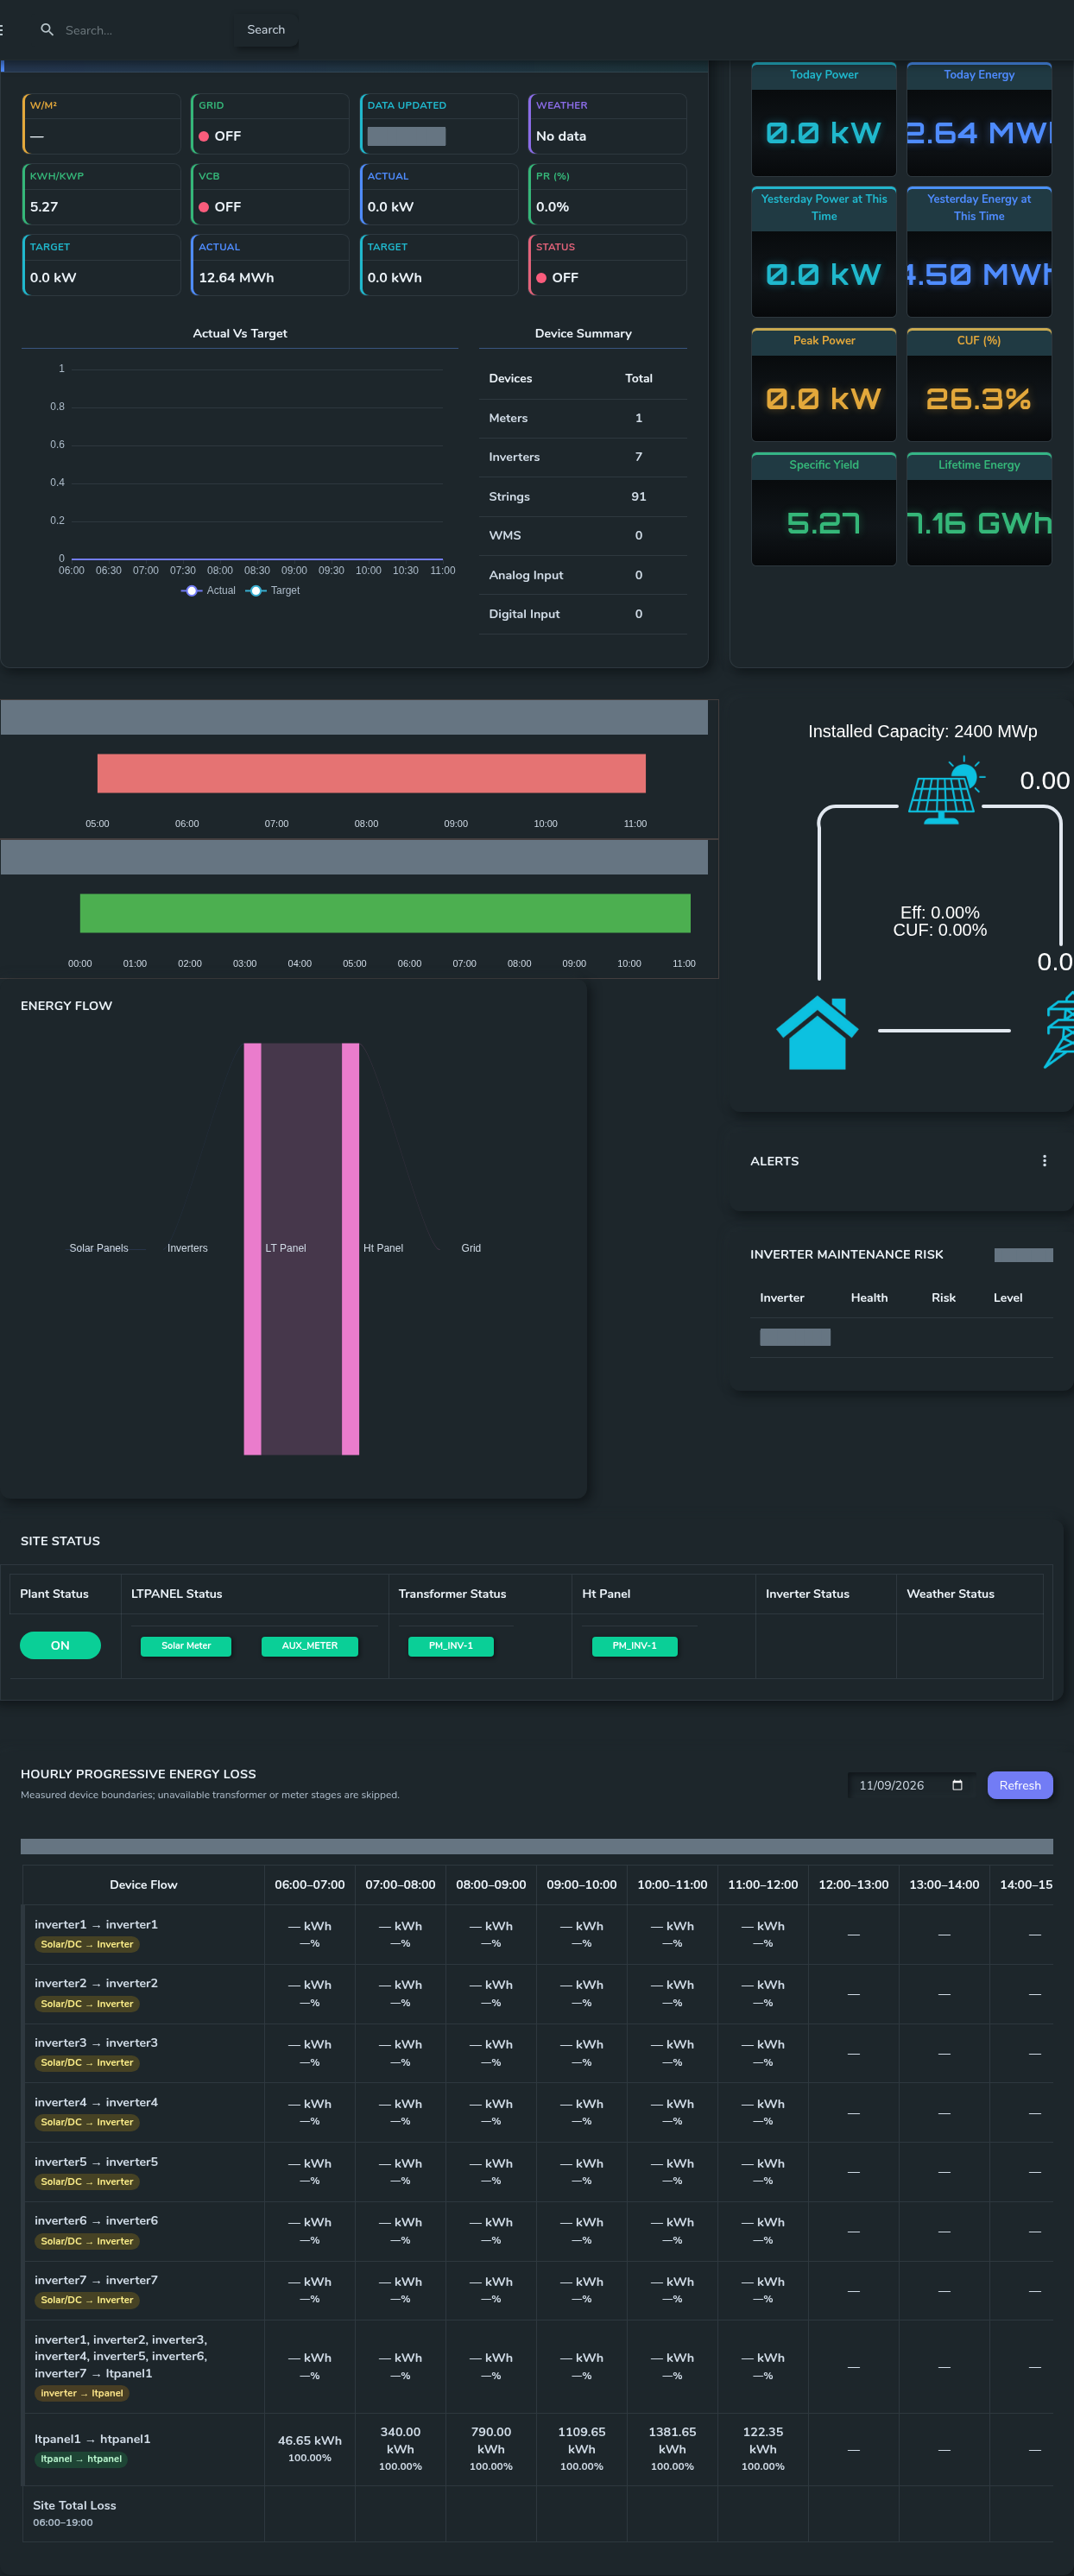The image size is (1074, 2576).
Task: Click the 11/09/2026 date field
Action: pyautogui.click(x=909, y=1785)
